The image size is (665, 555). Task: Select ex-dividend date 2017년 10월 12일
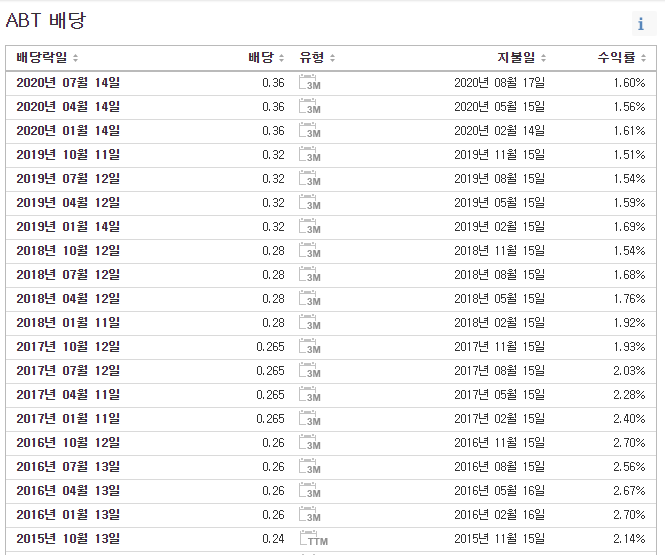[x=68, y=346]
